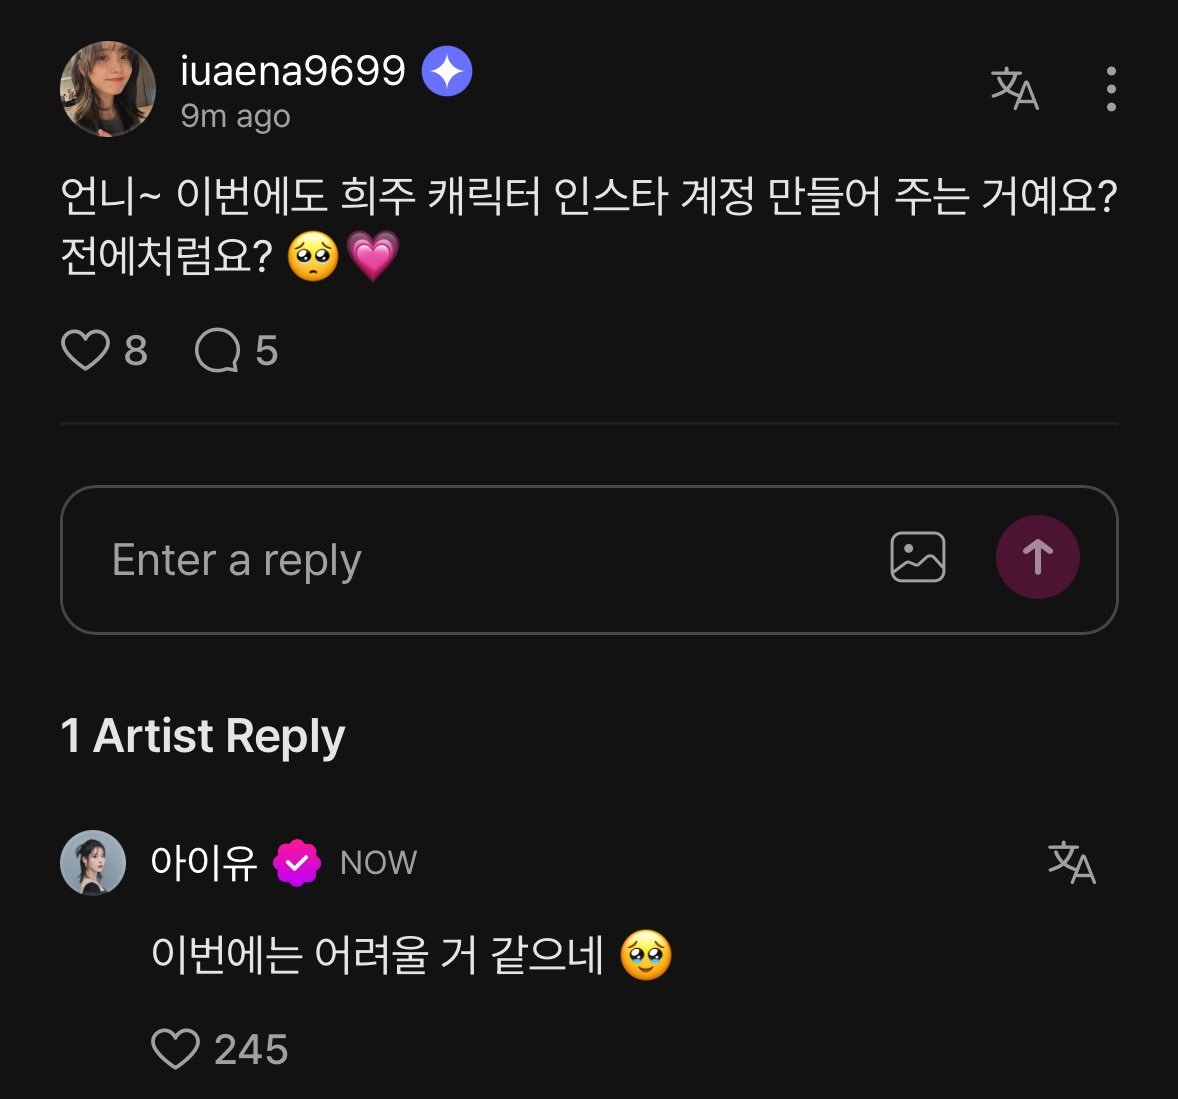Toggle the heart on the main comment
1178x1099 pixels.
tap(85, 349)
